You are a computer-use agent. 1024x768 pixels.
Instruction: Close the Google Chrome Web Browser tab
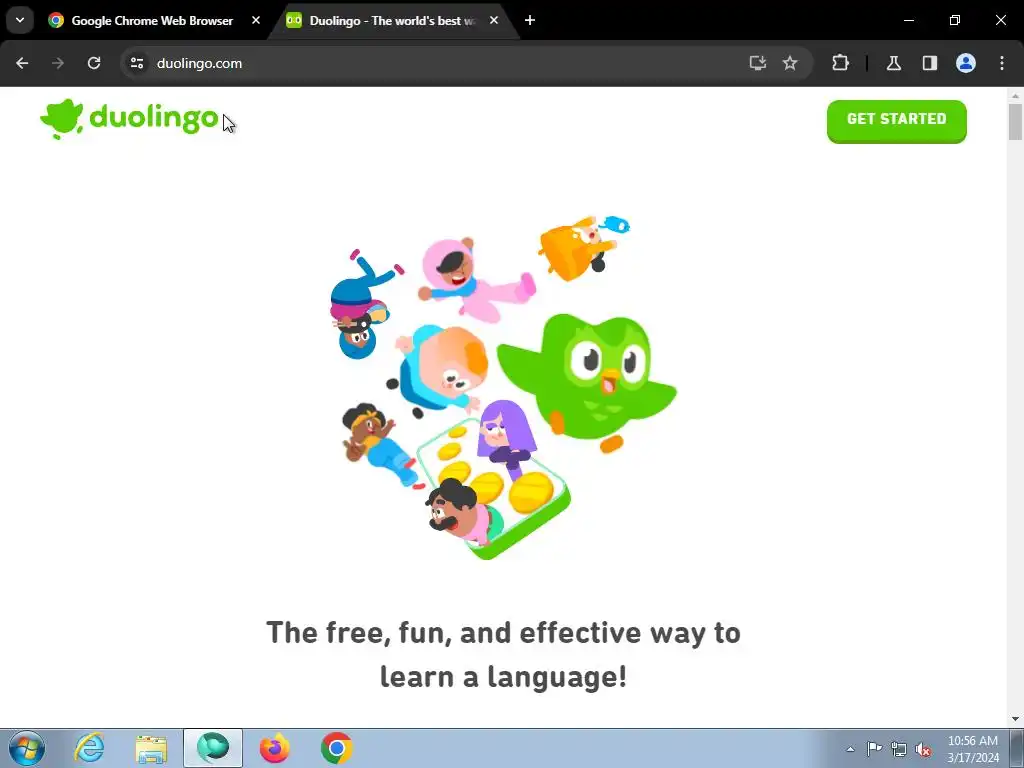[x=256, y=20]
